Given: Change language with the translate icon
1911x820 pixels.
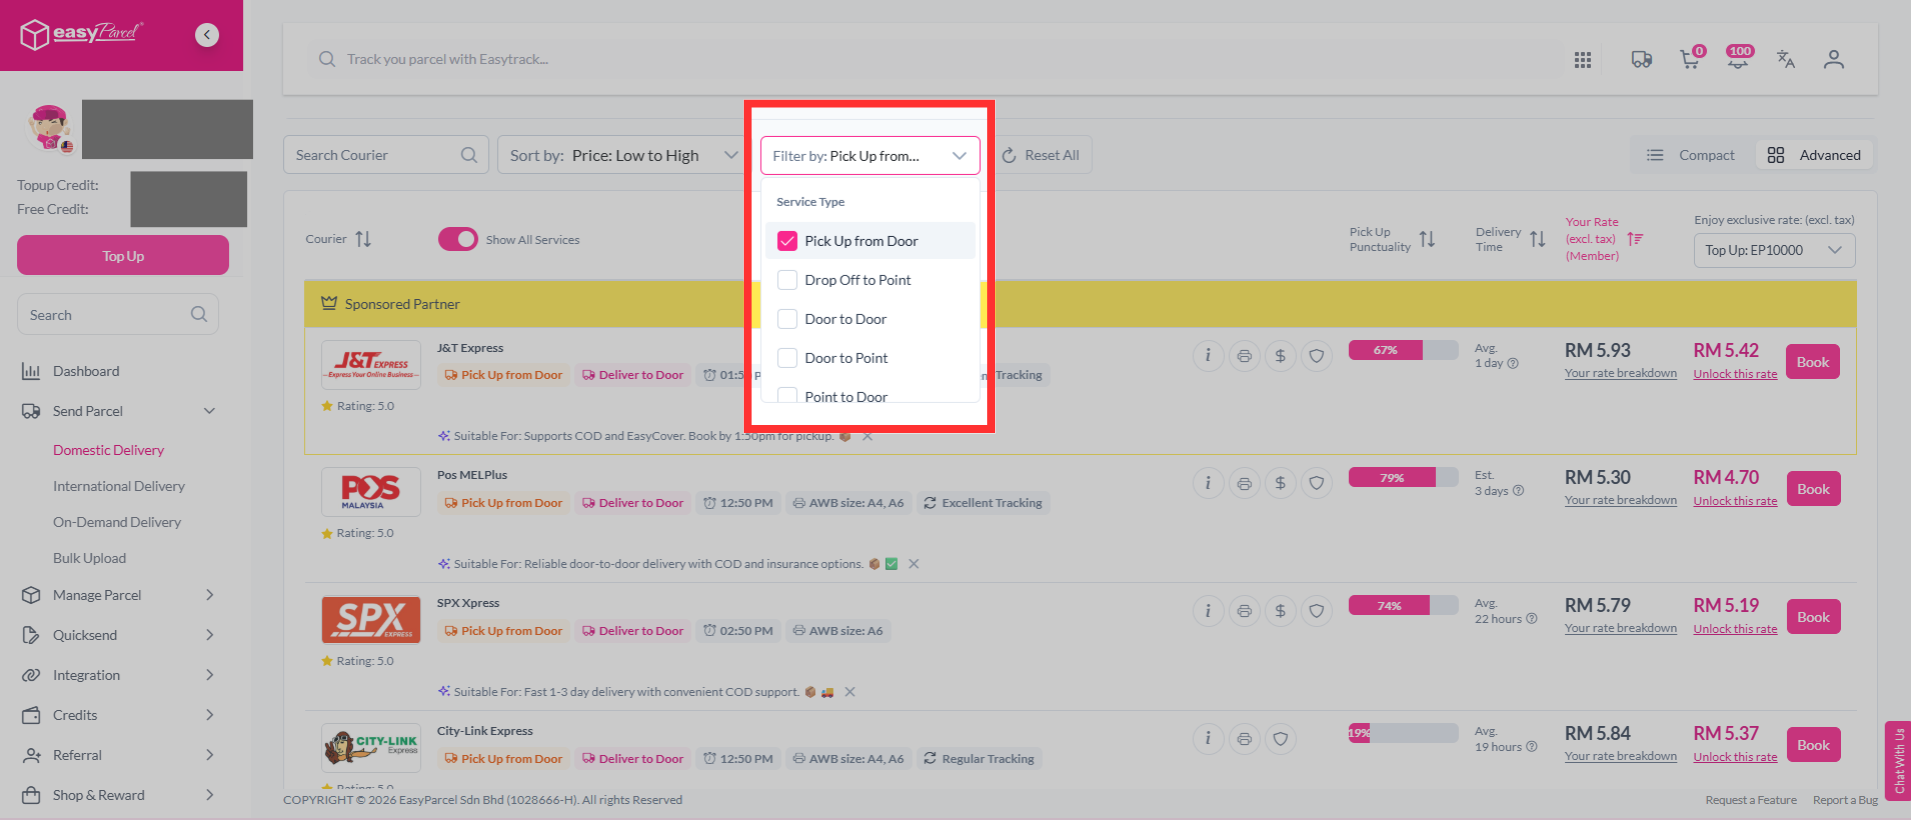Looking at the screenshot, I should pos(1786,60).
